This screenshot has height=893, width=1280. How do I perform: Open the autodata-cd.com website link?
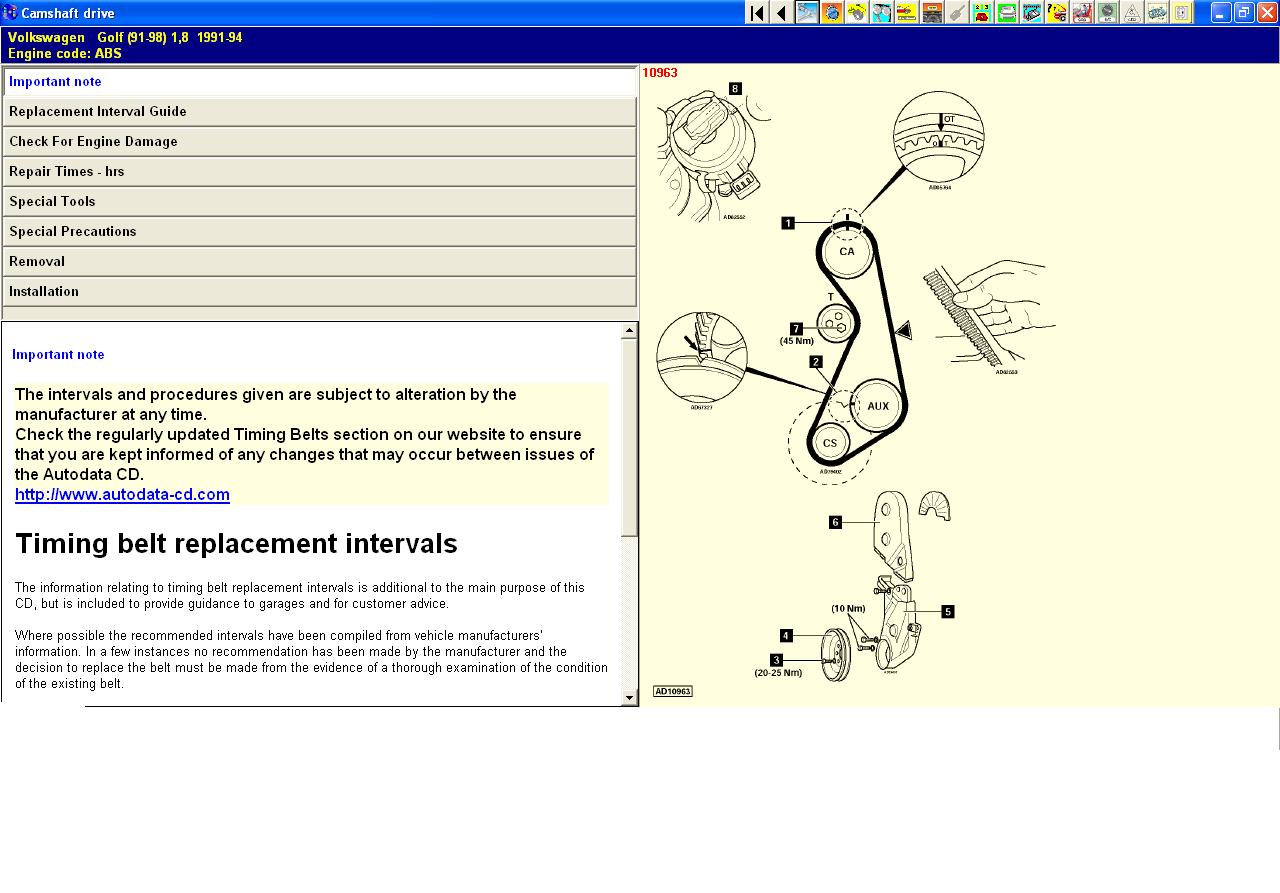click(122, 495)
